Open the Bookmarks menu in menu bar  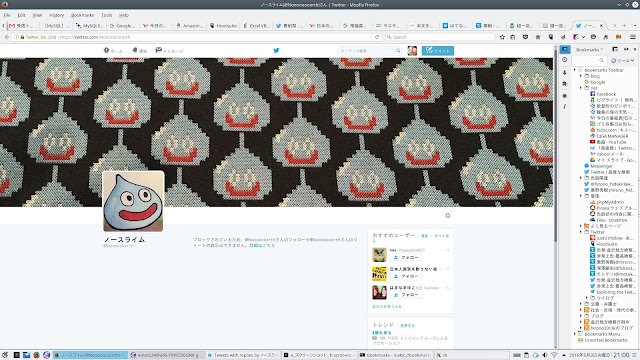82,15
